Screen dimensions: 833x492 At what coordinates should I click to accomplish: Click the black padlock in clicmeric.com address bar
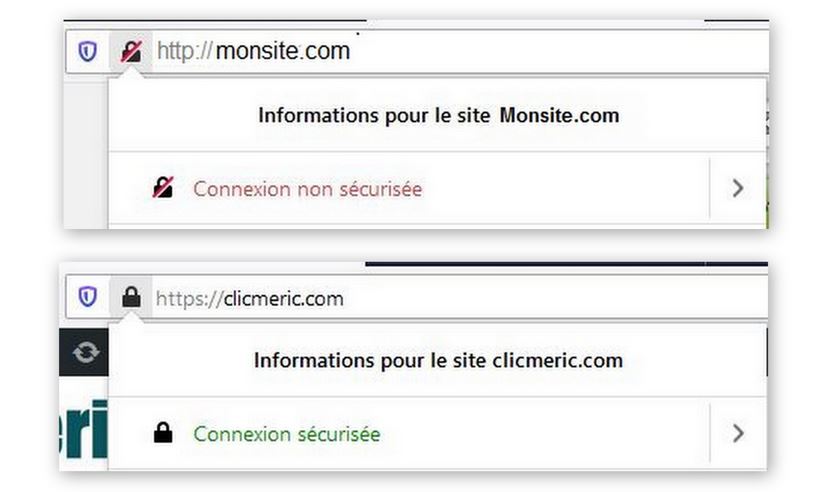[131, 296]
